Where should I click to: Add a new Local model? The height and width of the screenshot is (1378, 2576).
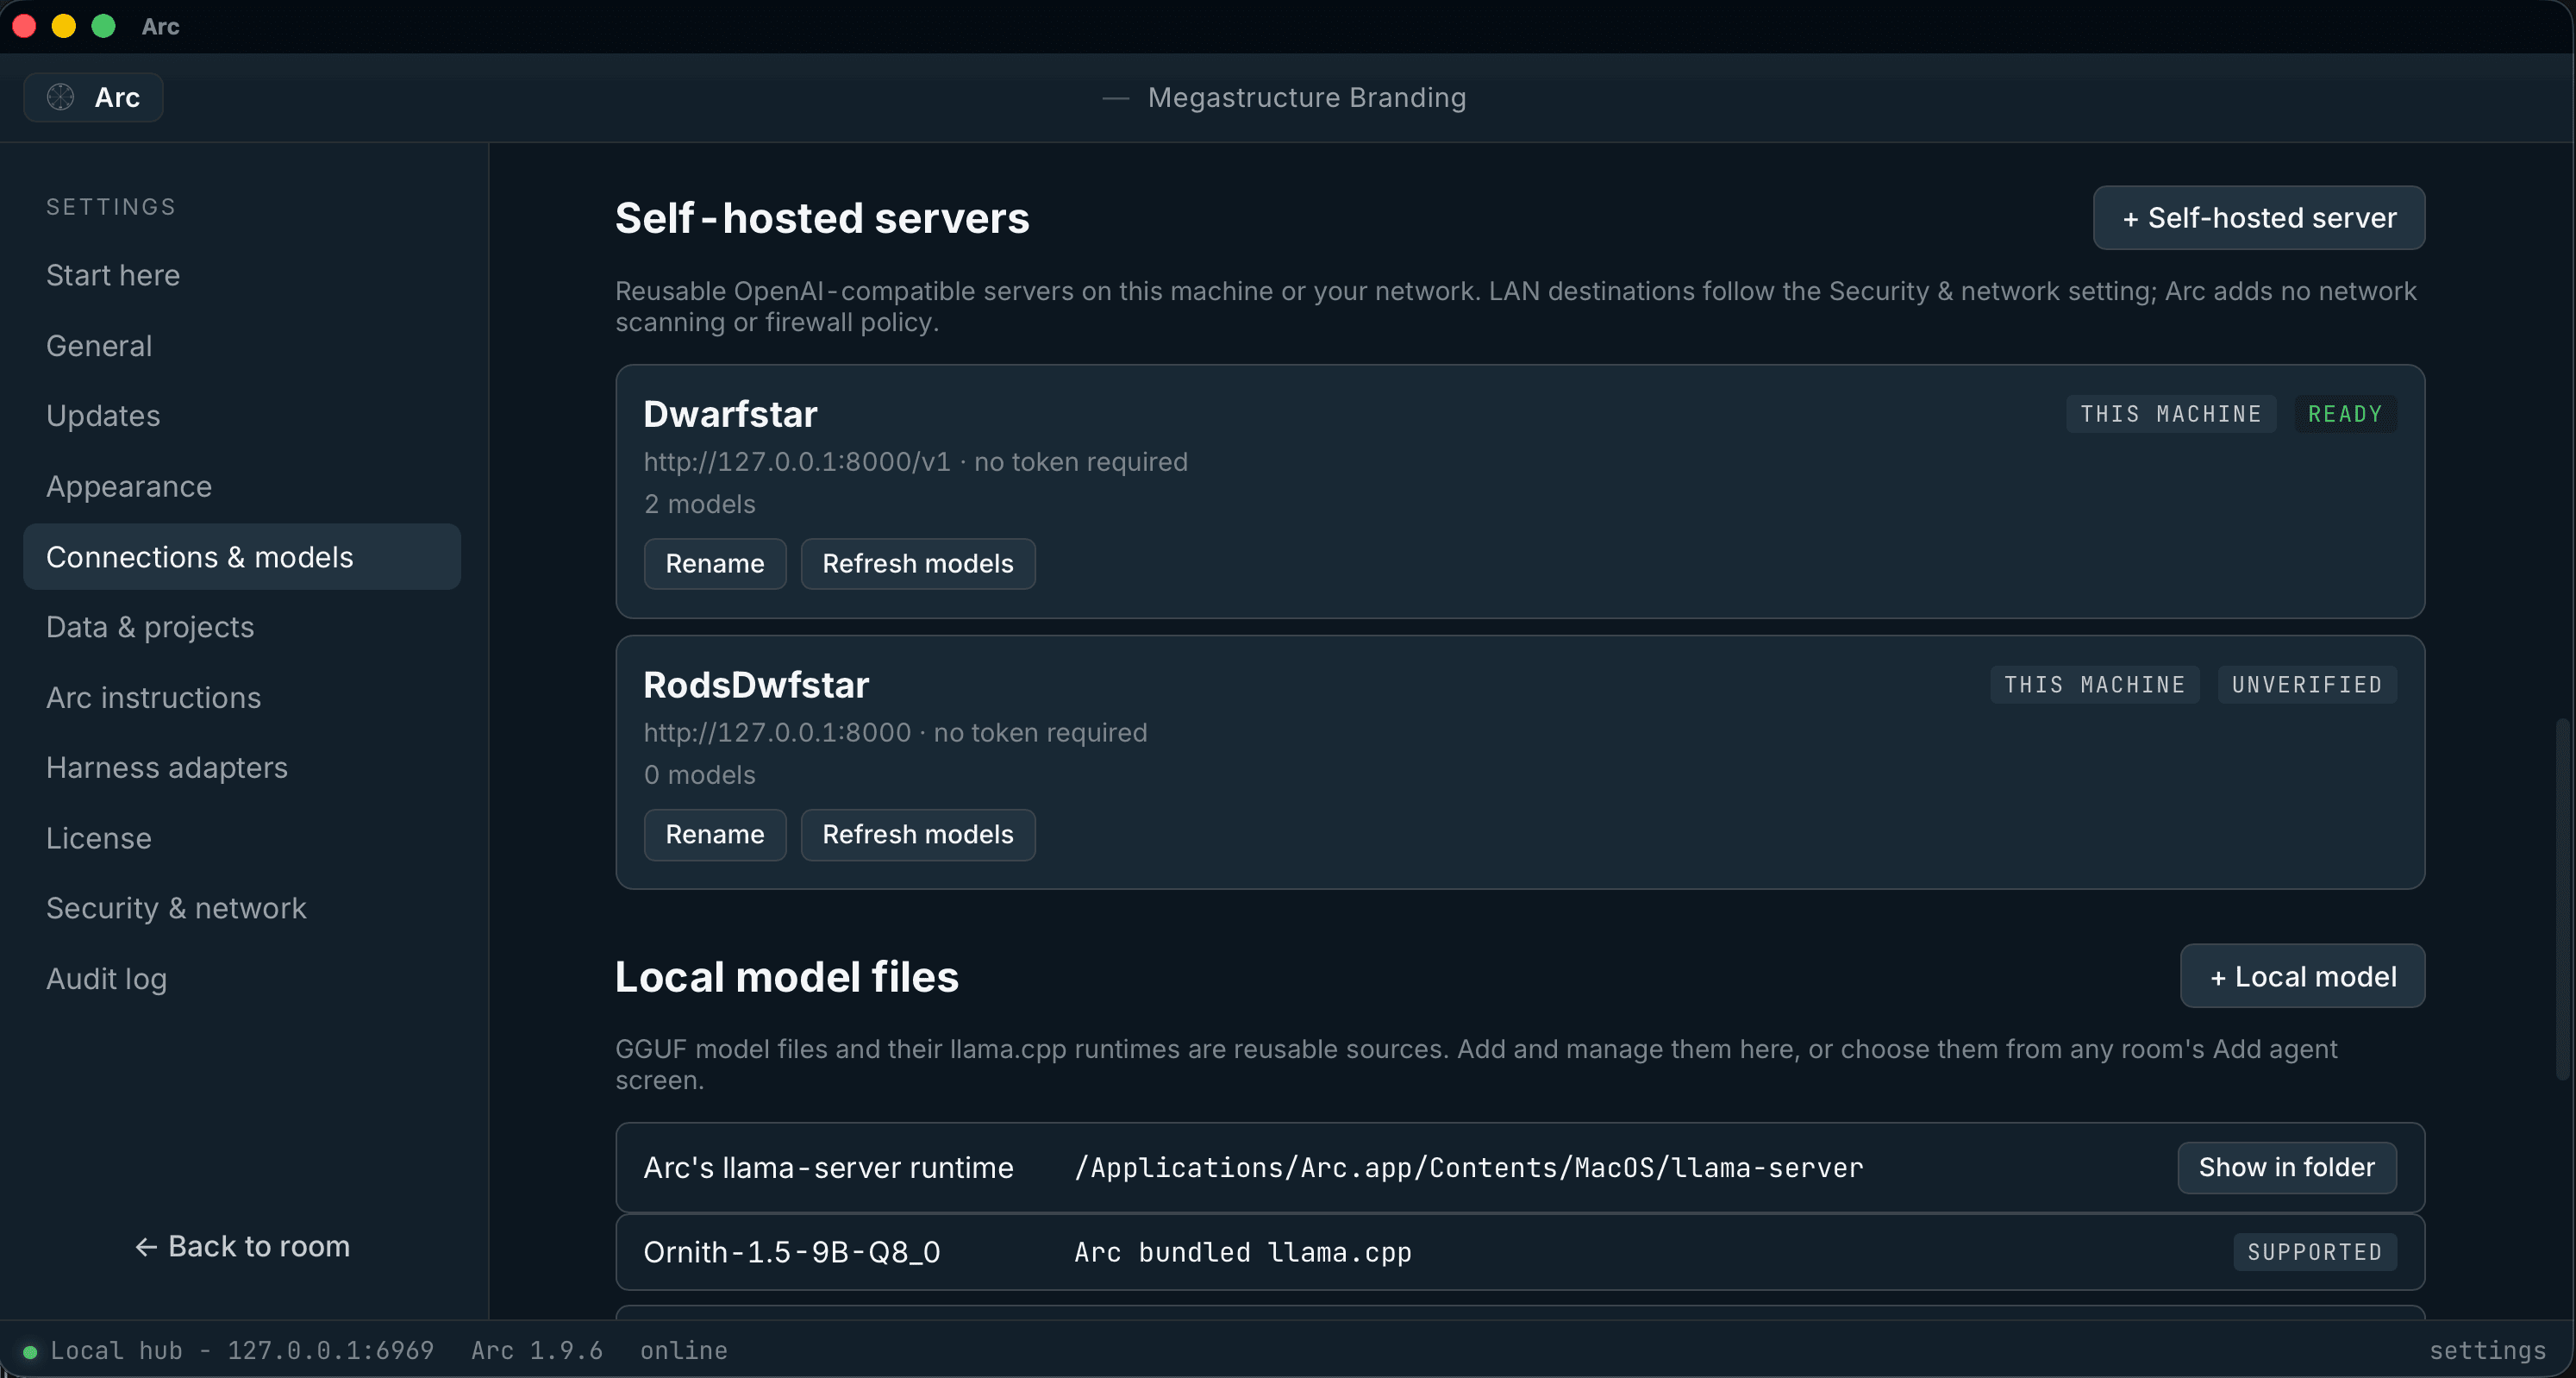point(2302,976)
